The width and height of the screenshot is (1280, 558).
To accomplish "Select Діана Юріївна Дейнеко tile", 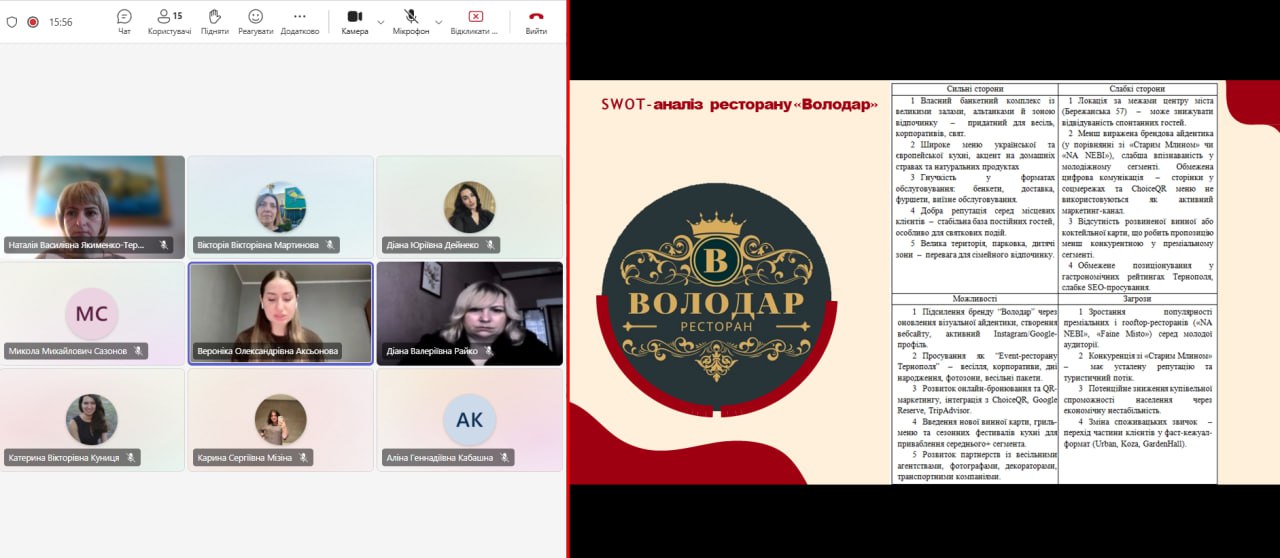I will [x=469, y=207].
